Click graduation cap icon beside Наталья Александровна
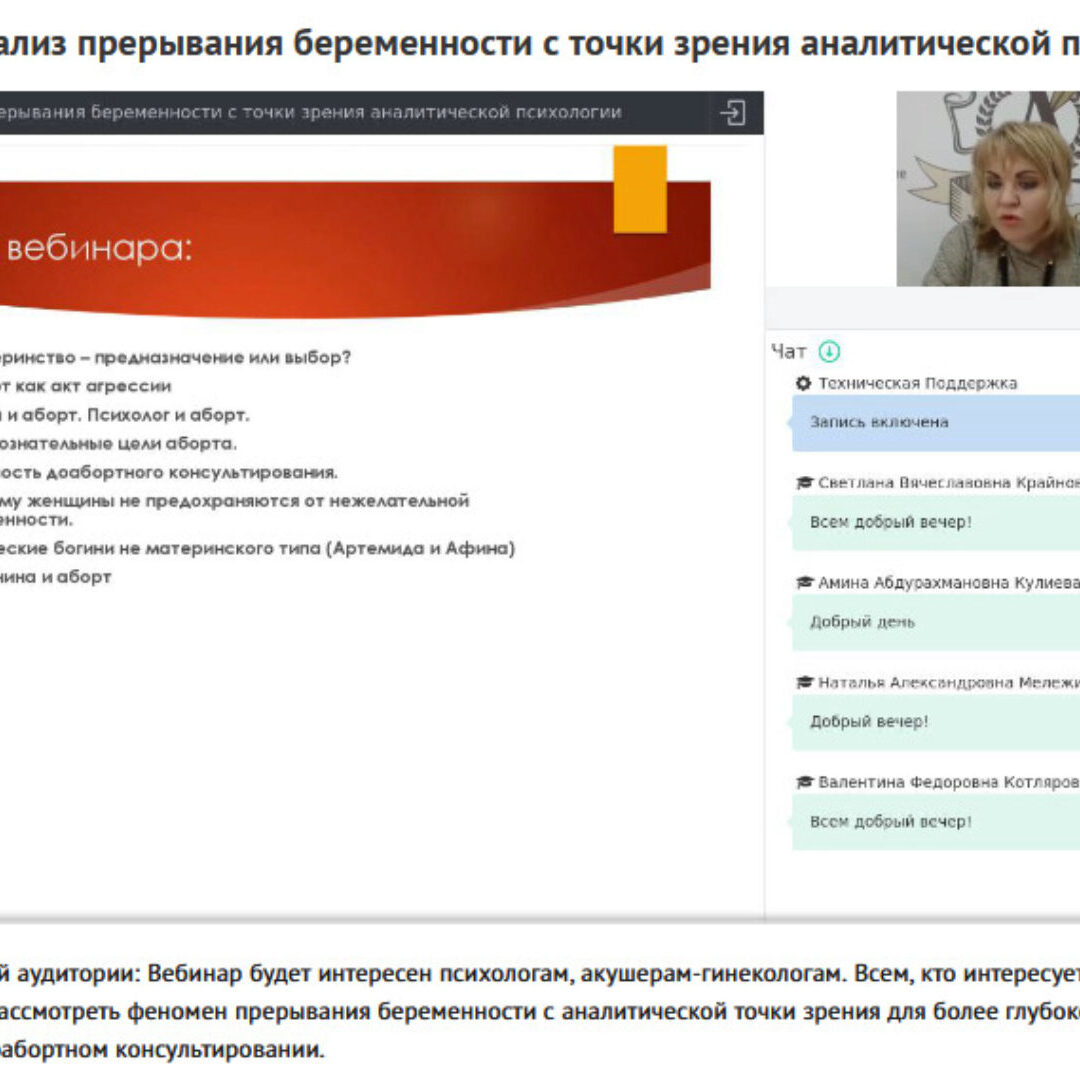The image size is (1080, 1080). (803, 683)
